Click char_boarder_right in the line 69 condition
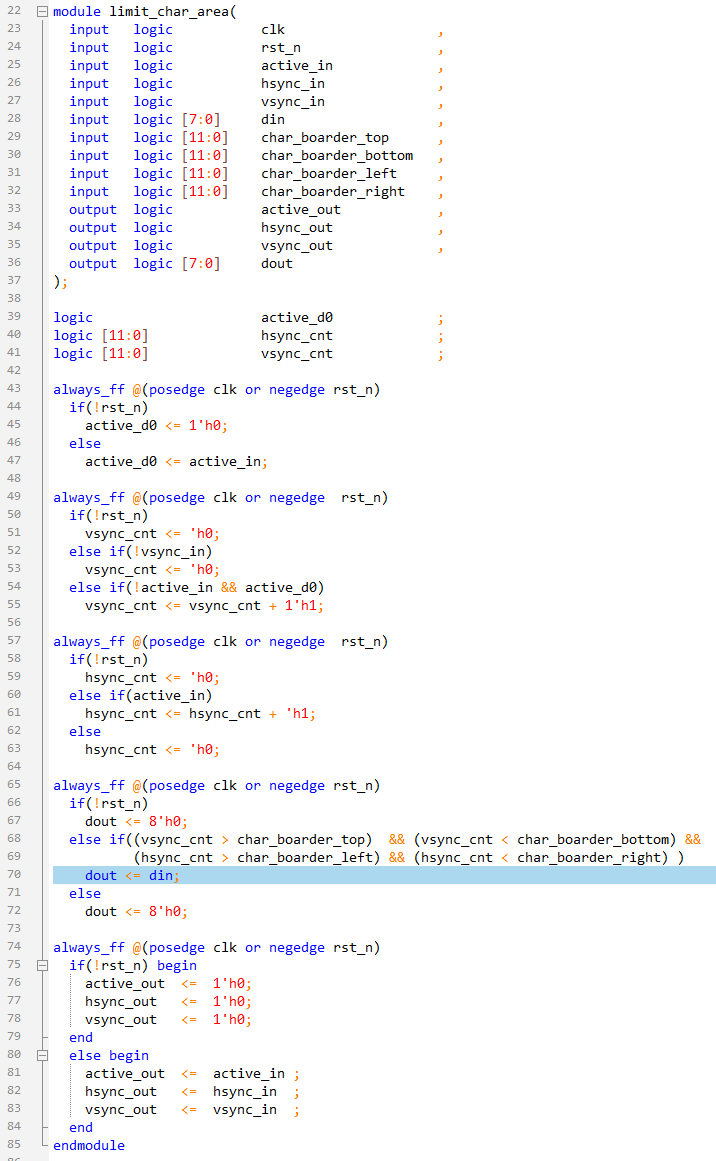This screenshot has height=1161, width=716. [589, 857]
